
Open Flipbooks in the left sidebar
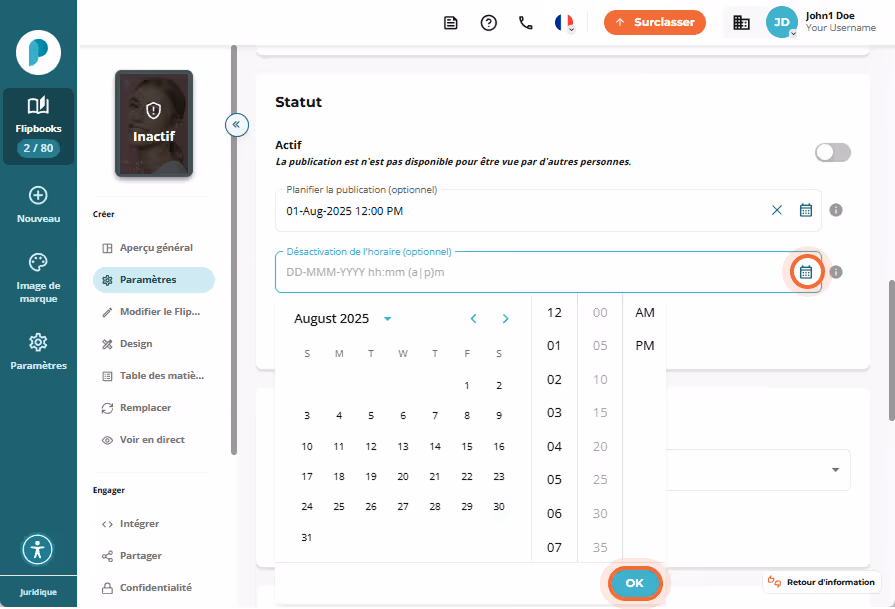38,126
